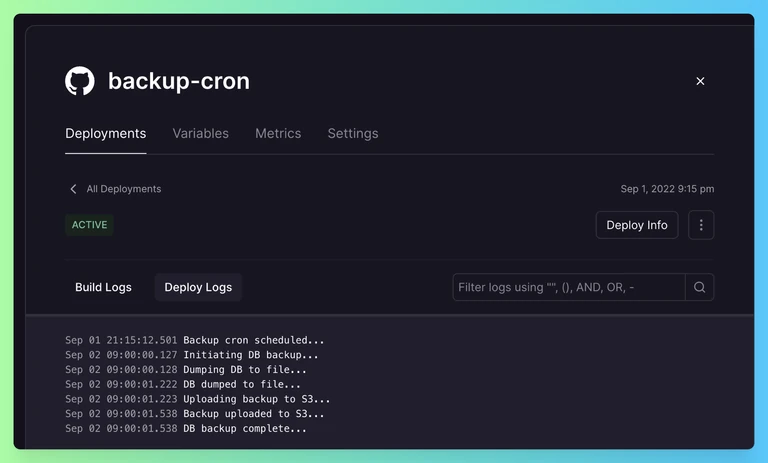The image size is (768, 463).
Task: Switch to the Deployments tab
Action: click(105, 133)
